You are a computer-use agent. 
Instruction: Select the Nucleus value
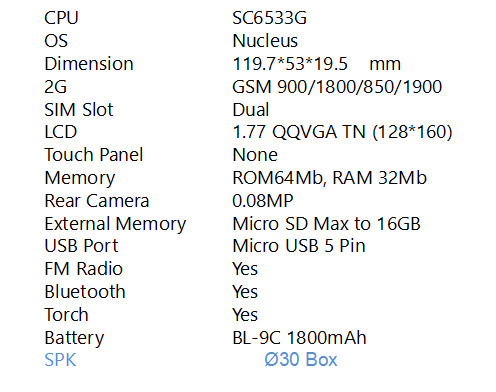pos(265,41)
